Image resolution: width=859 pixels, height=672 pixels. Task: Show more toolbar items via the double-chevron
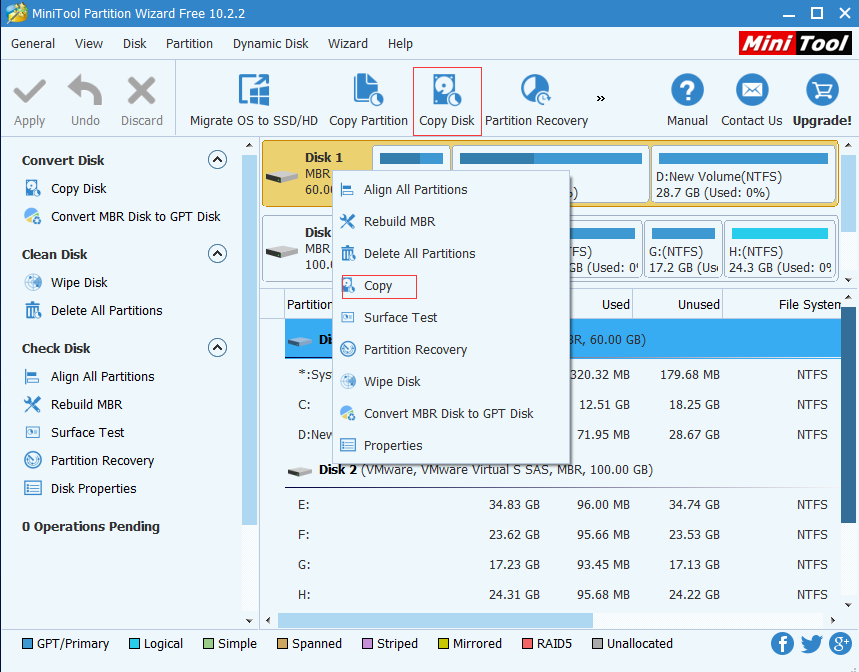(x=601, y=99)
